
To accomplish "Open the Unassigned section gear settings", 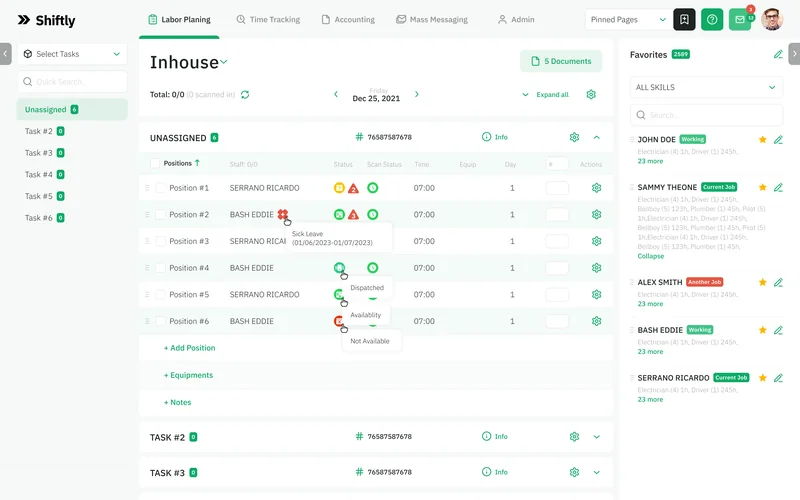I will point(574,137).
